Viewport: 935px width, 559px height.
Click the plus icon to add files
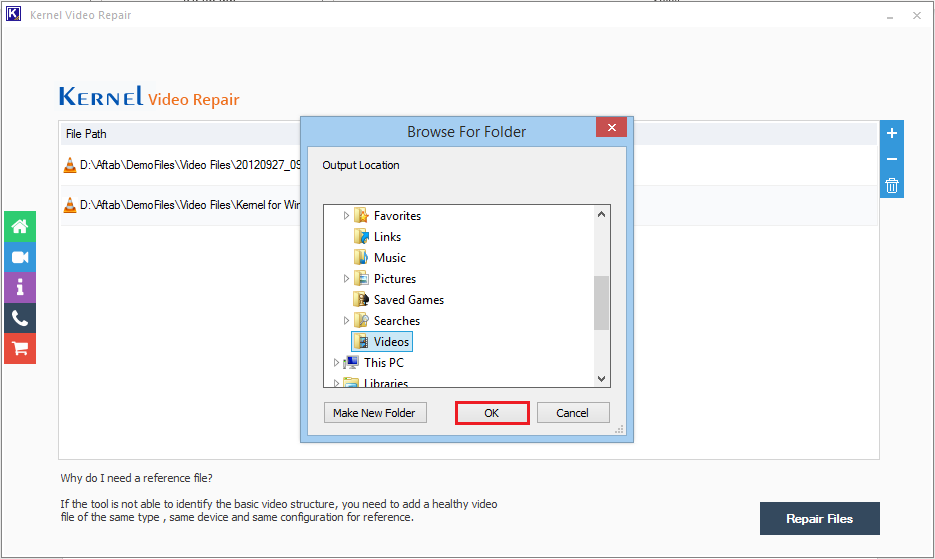click(892, 133)
